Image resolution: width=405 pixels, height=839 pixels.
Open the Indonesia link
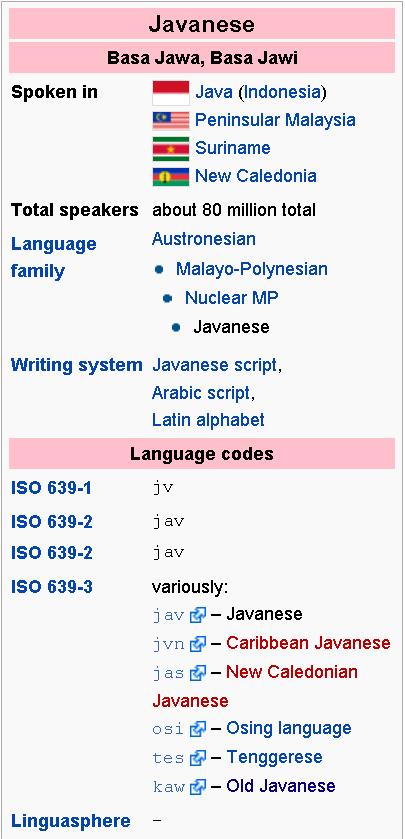pyautogui.click(x=281, y=92)
